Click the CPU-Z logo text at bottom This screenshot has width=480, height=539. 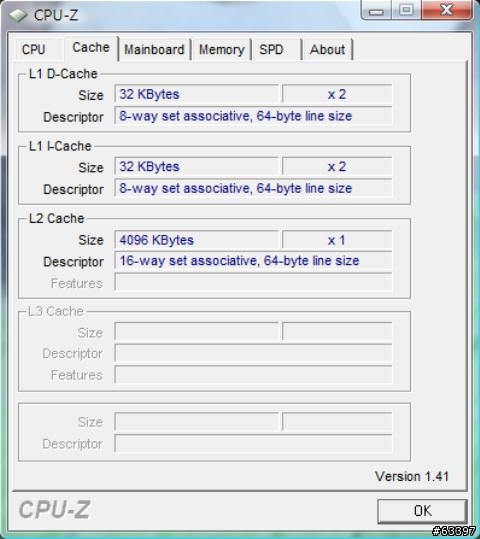pos(54,510)
